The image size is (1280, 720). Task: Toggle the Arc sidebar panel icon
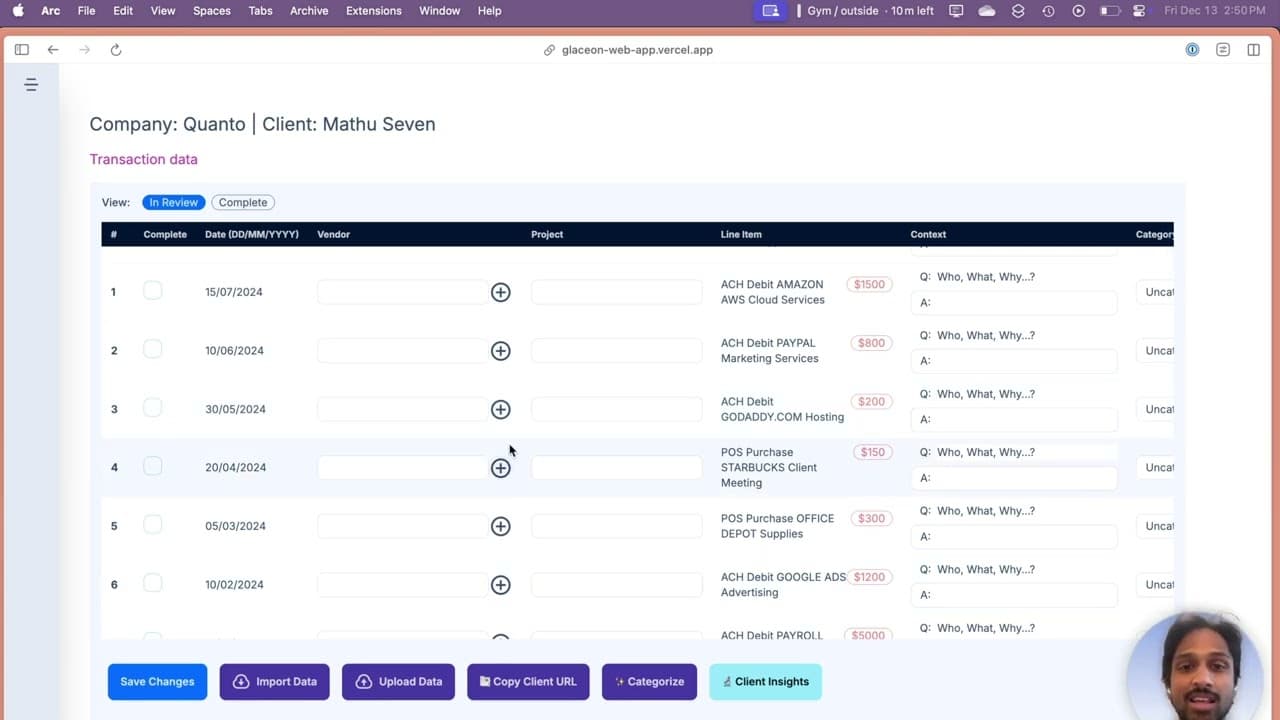(x=22, y=50)
